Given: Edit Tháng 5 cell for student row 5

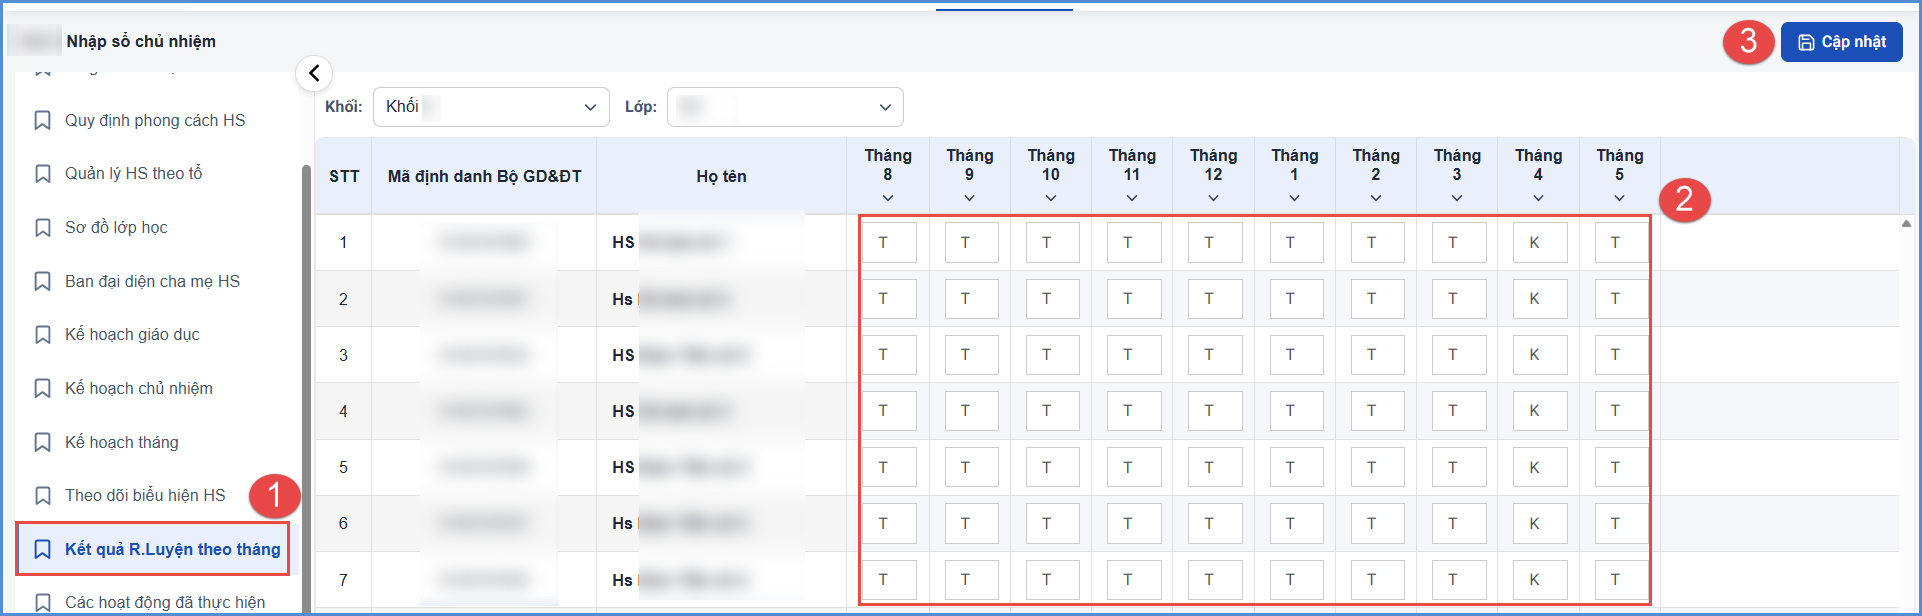Looking at the screenshot, I should [x=1621, y=468].
